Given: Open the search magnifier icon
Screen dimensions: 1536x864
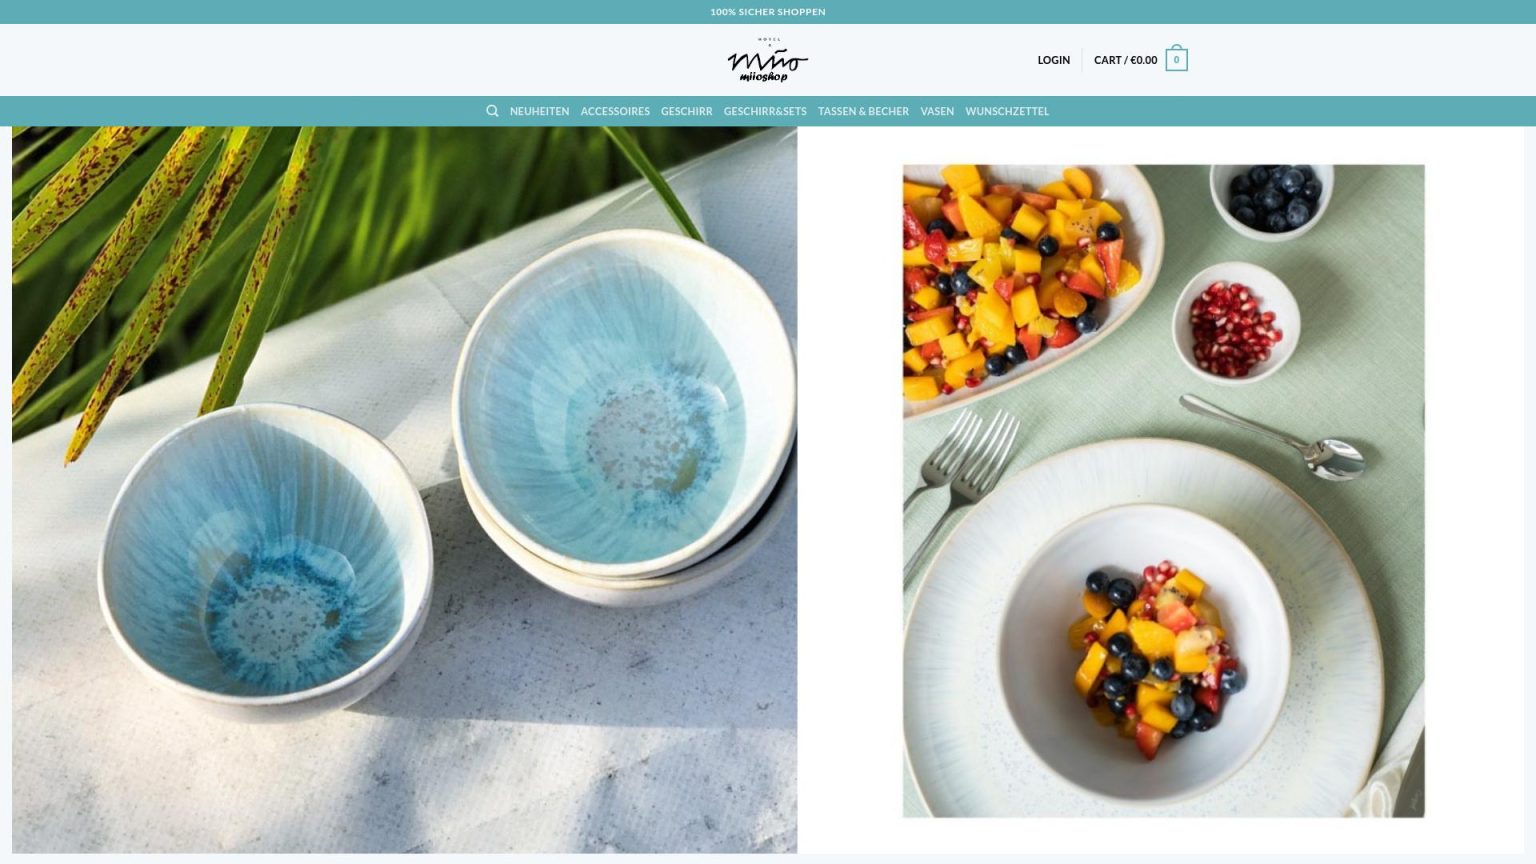Looking at the screenshot, I should (492, 111).
